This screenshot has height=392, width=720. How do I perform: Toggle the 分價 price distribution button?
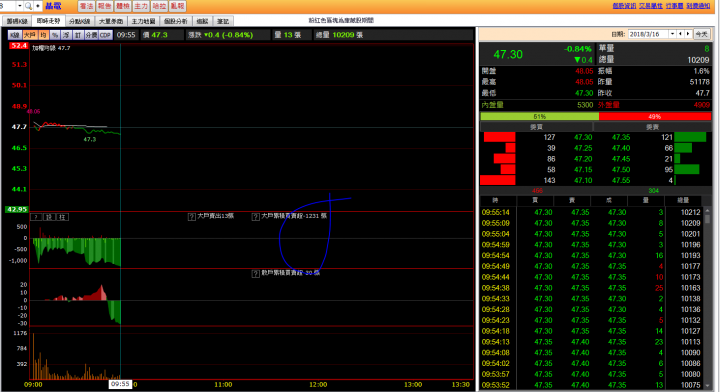(91, 35)
